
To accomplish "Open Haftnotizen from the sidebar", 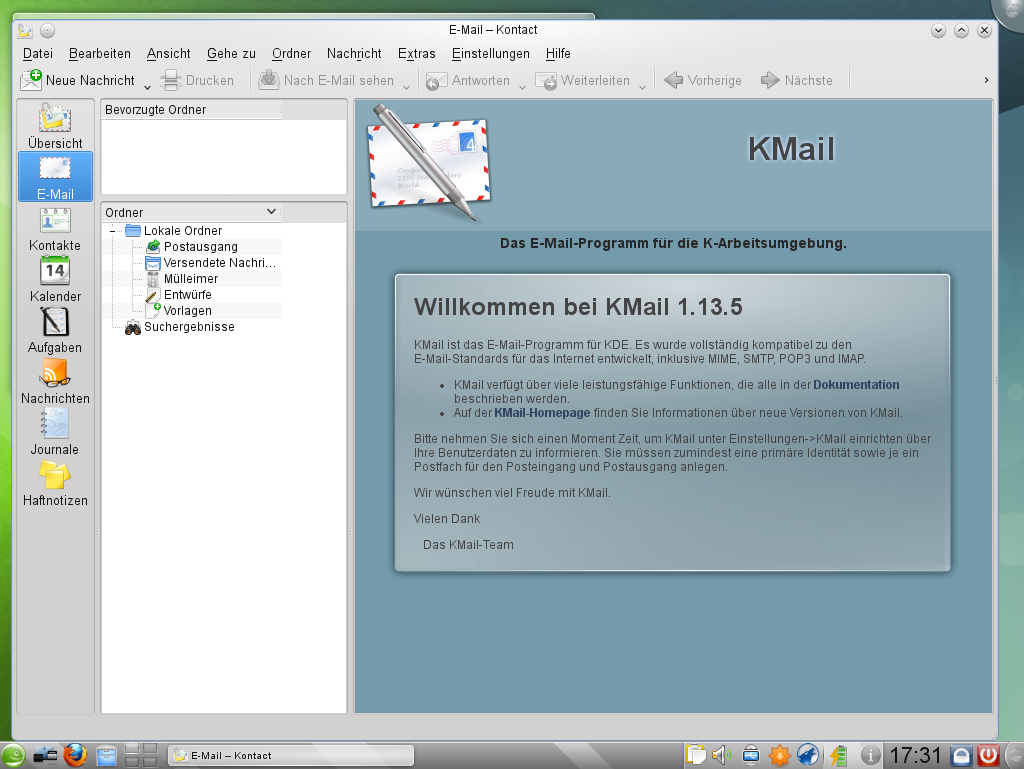I will click(x=55, y=484).
